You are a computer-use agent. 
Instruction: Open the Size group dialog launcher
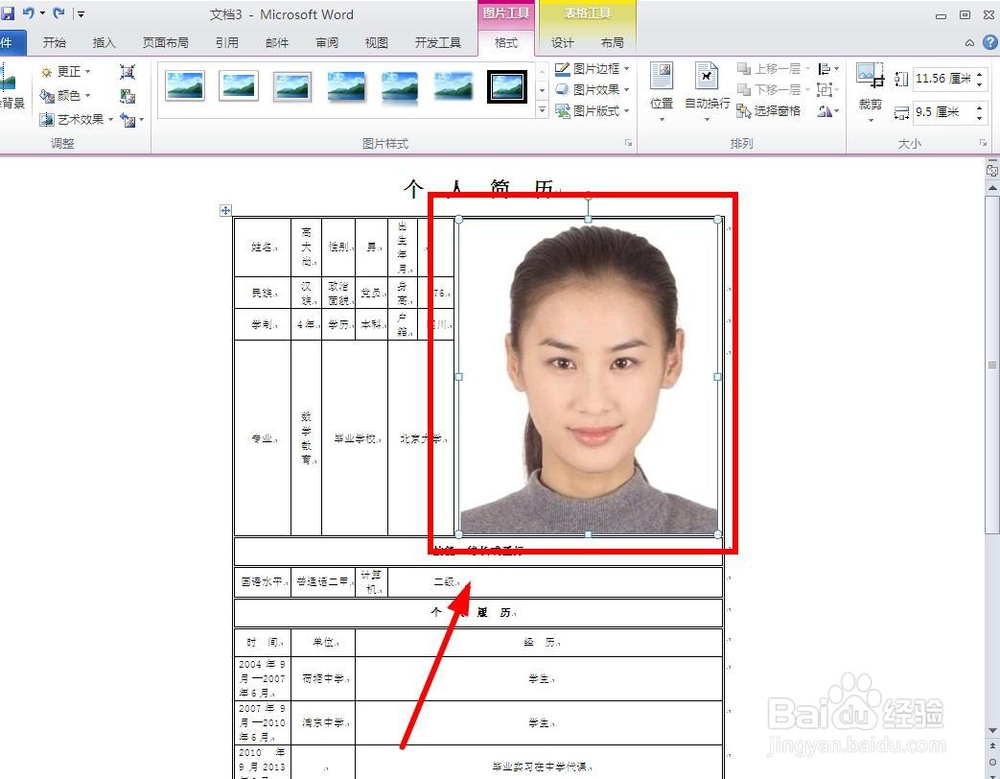[x=984, y=143]
